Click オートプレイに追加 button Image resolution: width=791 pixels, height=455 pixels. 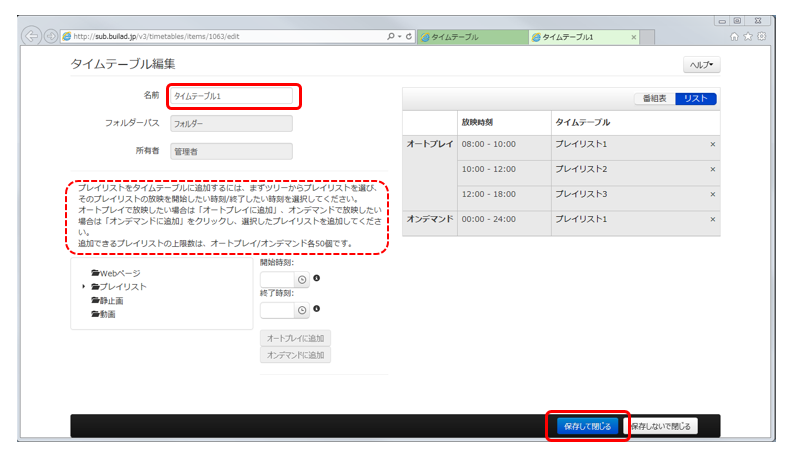(295, 338)
